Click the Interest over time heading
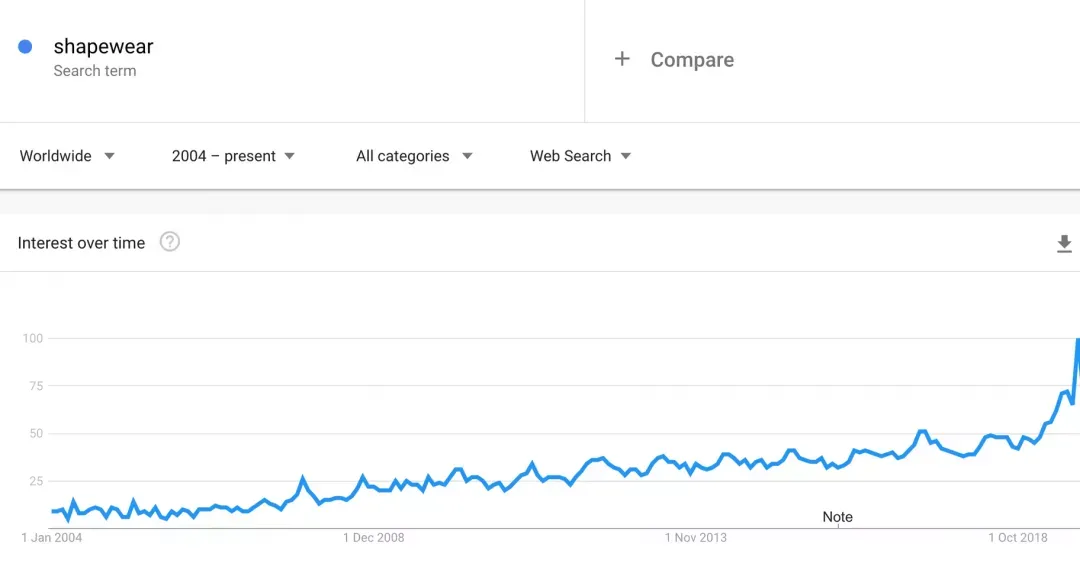Screen dimensions: 1080x570 point(81,243)
